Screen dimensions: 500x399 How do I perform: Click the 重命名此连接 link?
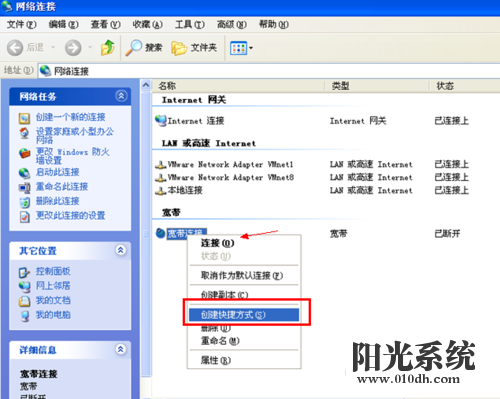tap(62, 186)
